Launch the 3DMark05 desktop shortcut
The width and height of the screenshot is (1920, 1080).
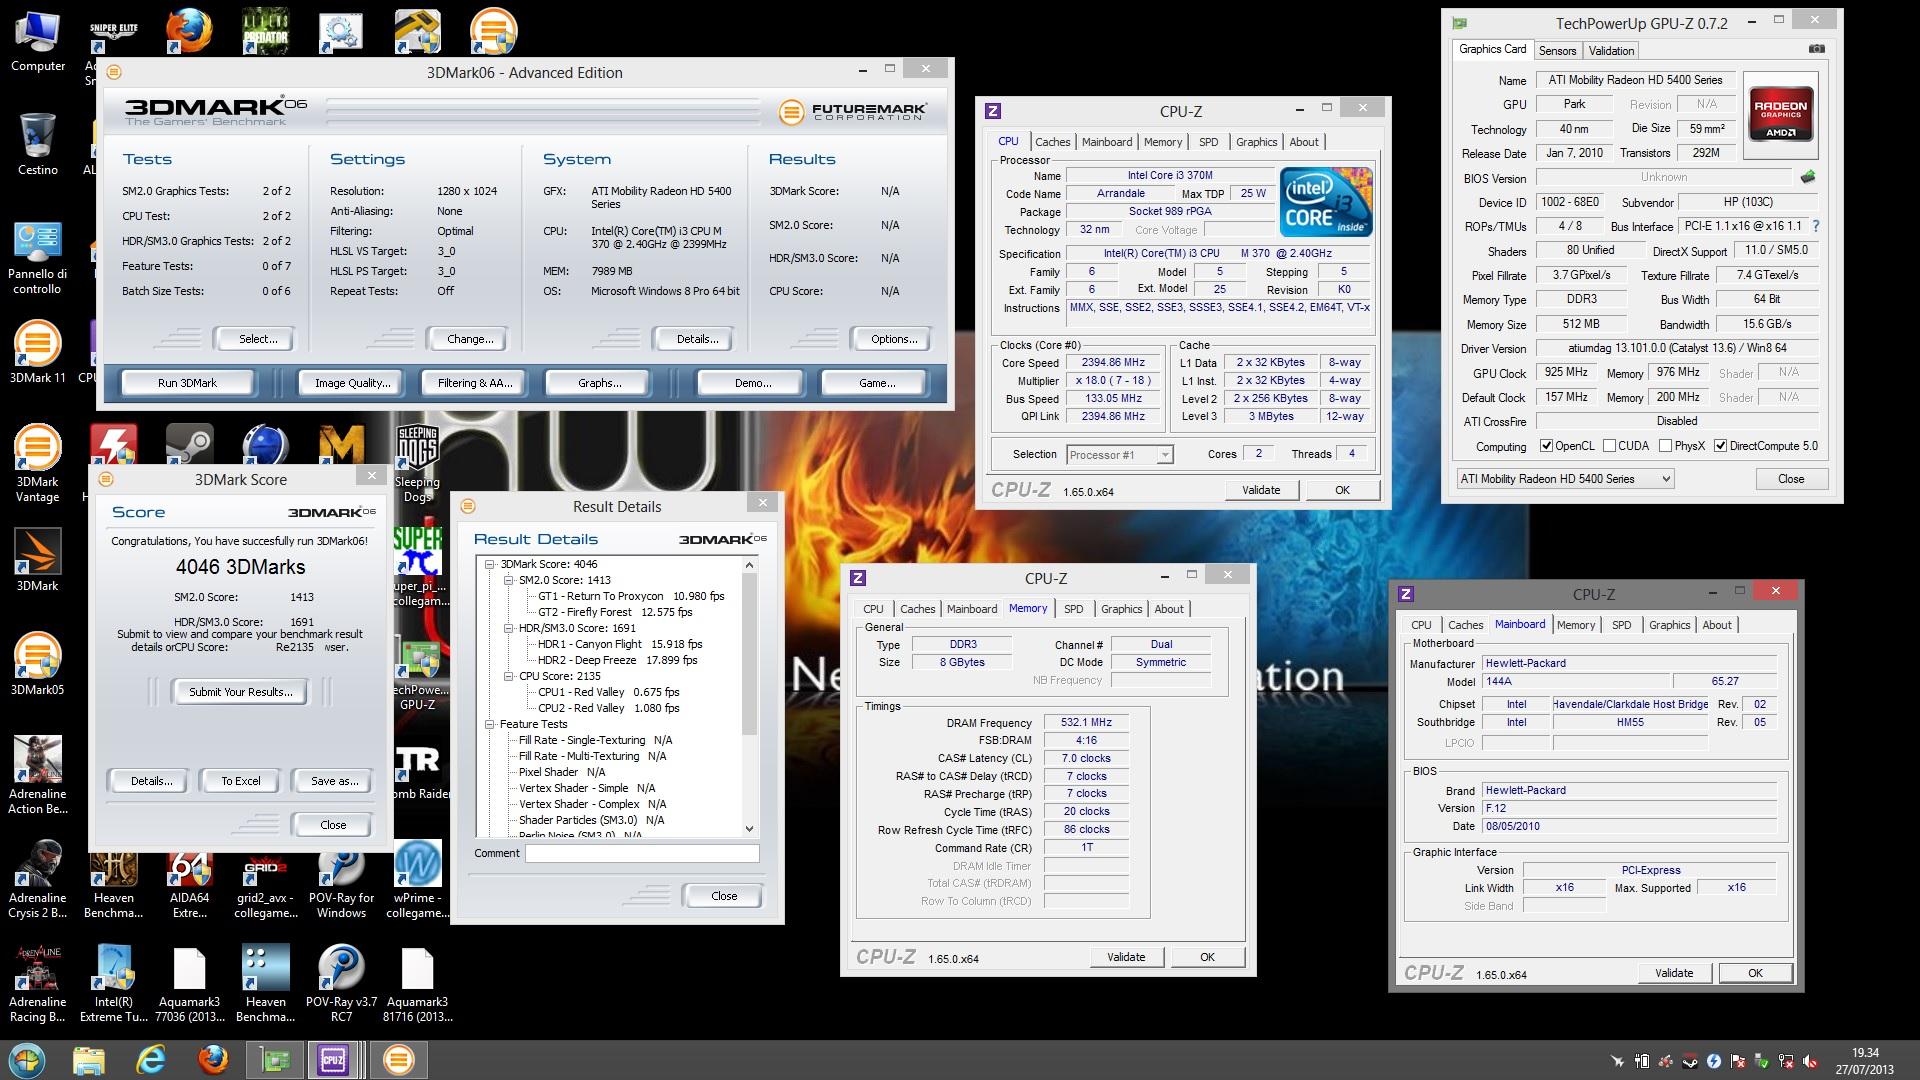[38, 664]
